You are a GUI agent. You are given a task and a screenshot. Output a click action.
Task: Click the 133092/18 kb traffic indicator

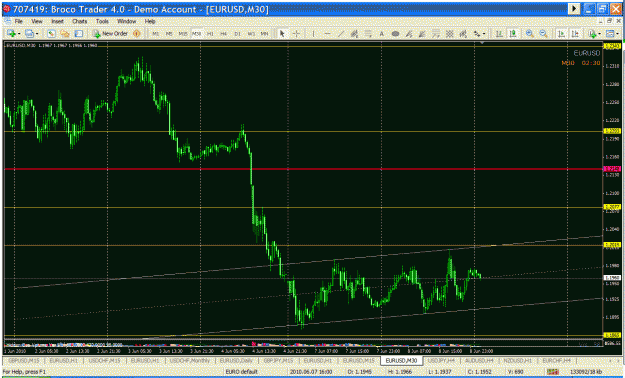coord(586,372)
